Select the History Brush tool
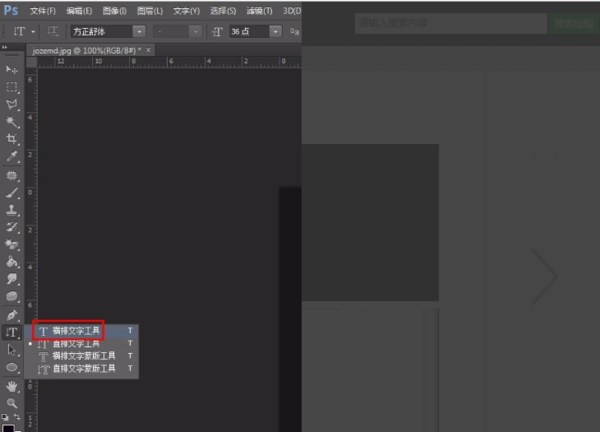This screenshot has height=432, width=600. (x=11, y=227)
